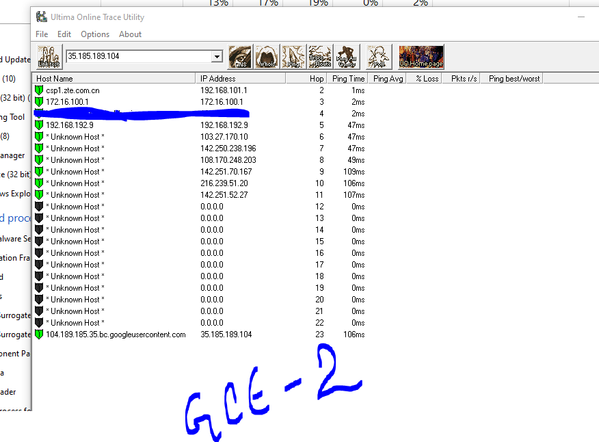The image size is (599, 442).
Task: Expand the IP address dropdown arrow
Action: (217, 57)
